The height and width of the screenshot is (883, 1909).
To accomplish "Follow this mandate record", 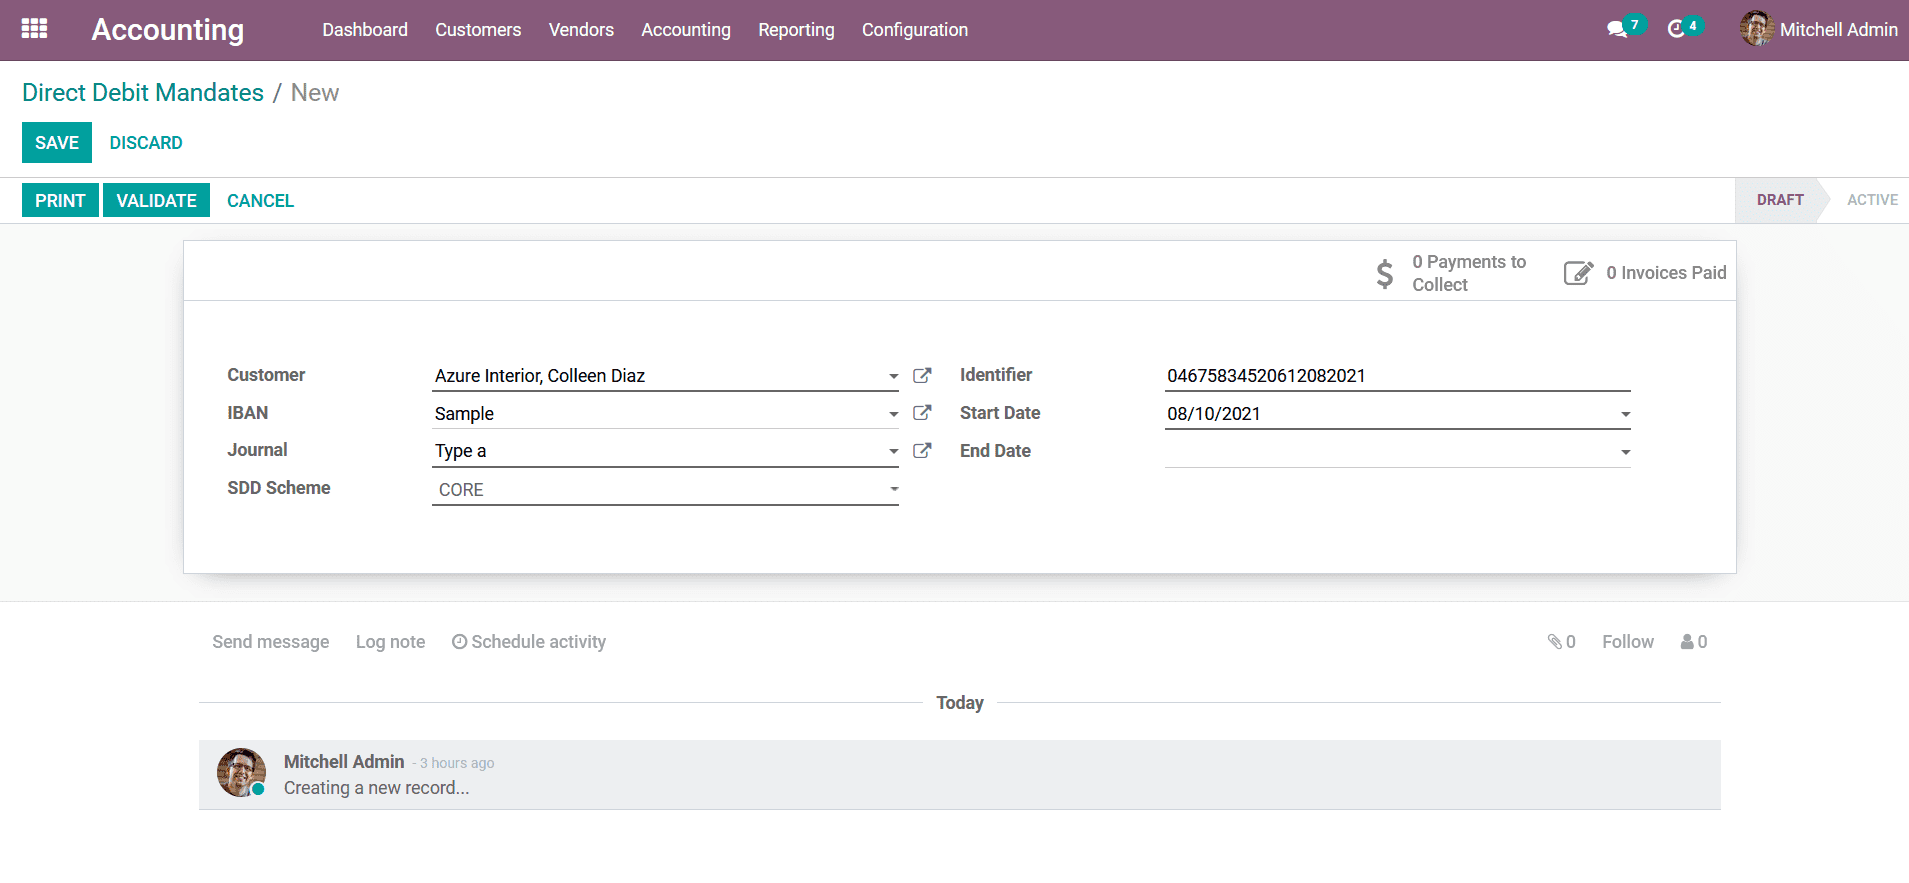I will click(x=1627, y=642).
